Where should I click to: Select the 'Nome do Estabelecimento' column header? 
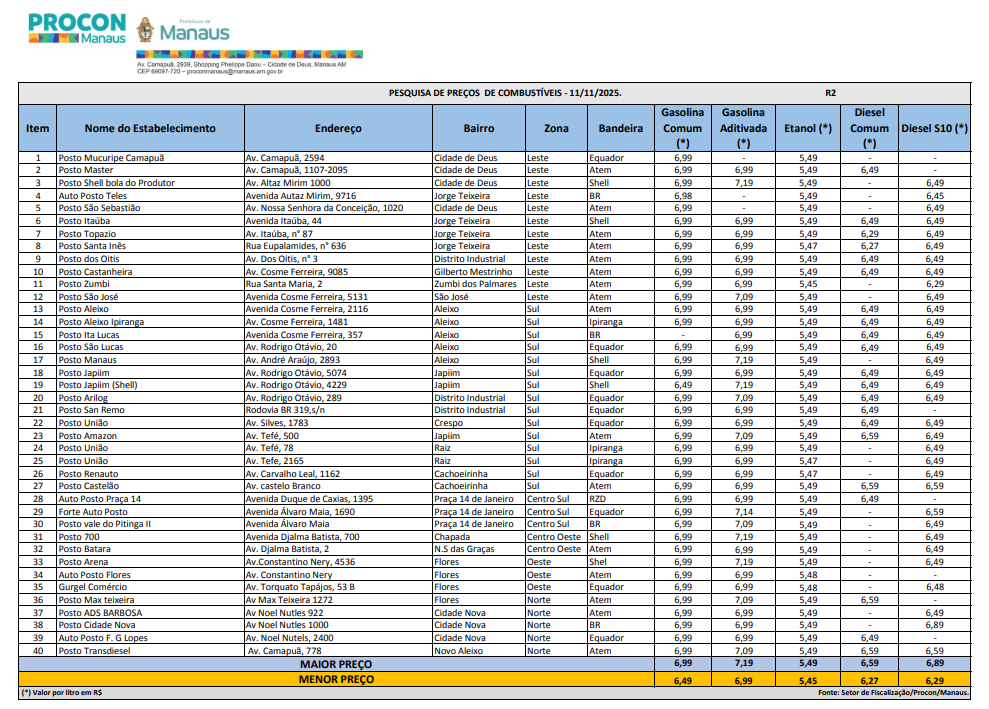click(x=150, y=129)
